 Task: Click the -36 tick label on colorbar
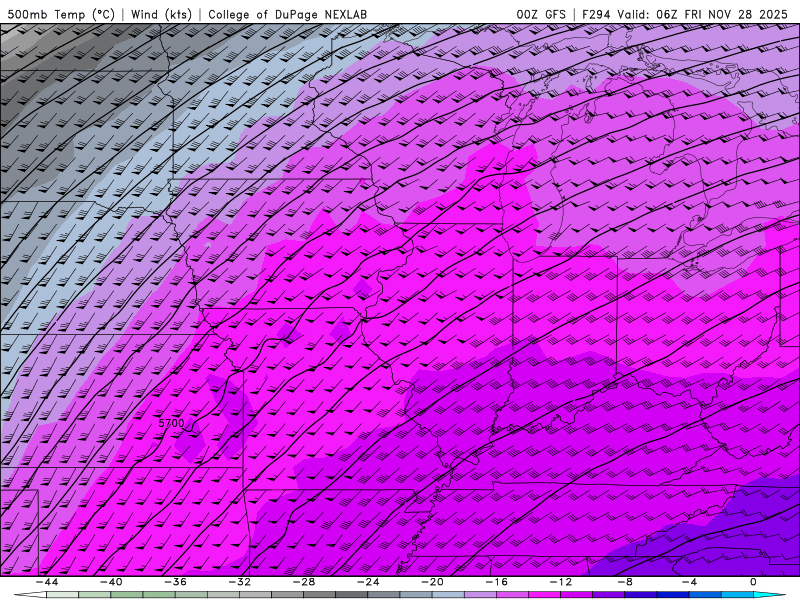[175, 582]
